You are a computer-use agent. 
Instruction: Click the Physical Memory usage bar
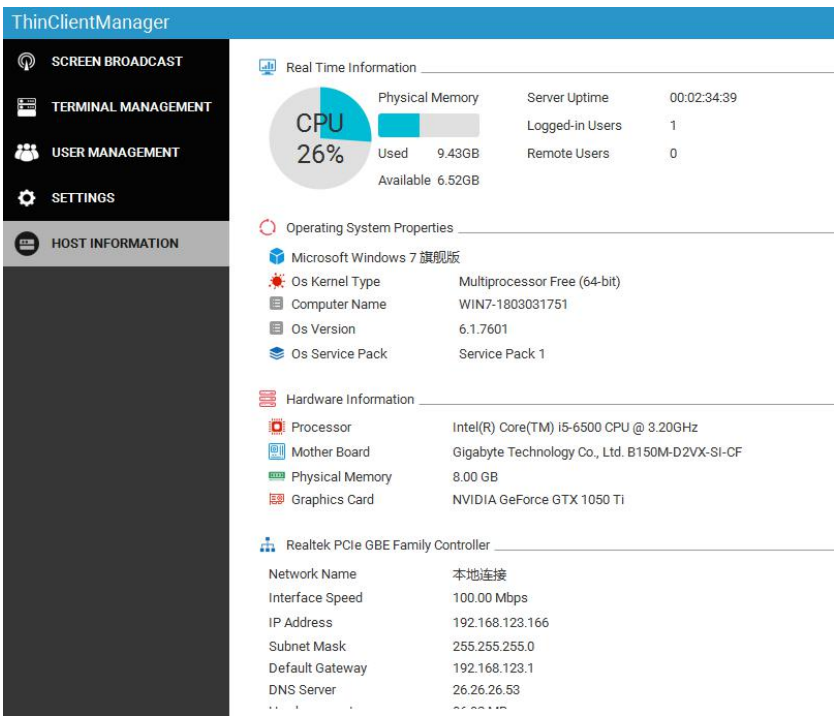[x=428, y=125]
